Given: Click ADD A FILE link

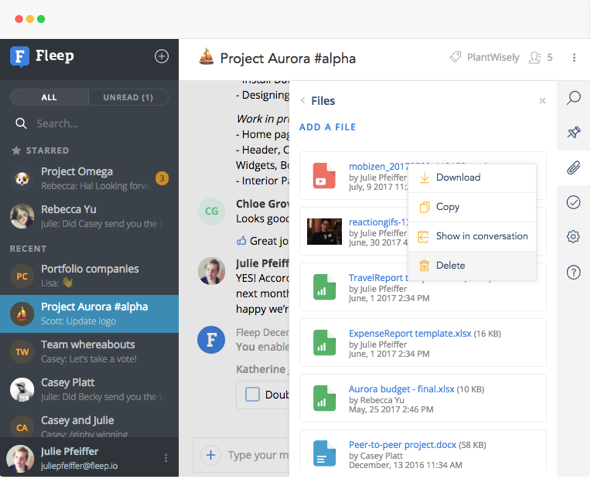Looking at the screenshot, I should pos(327,127).
